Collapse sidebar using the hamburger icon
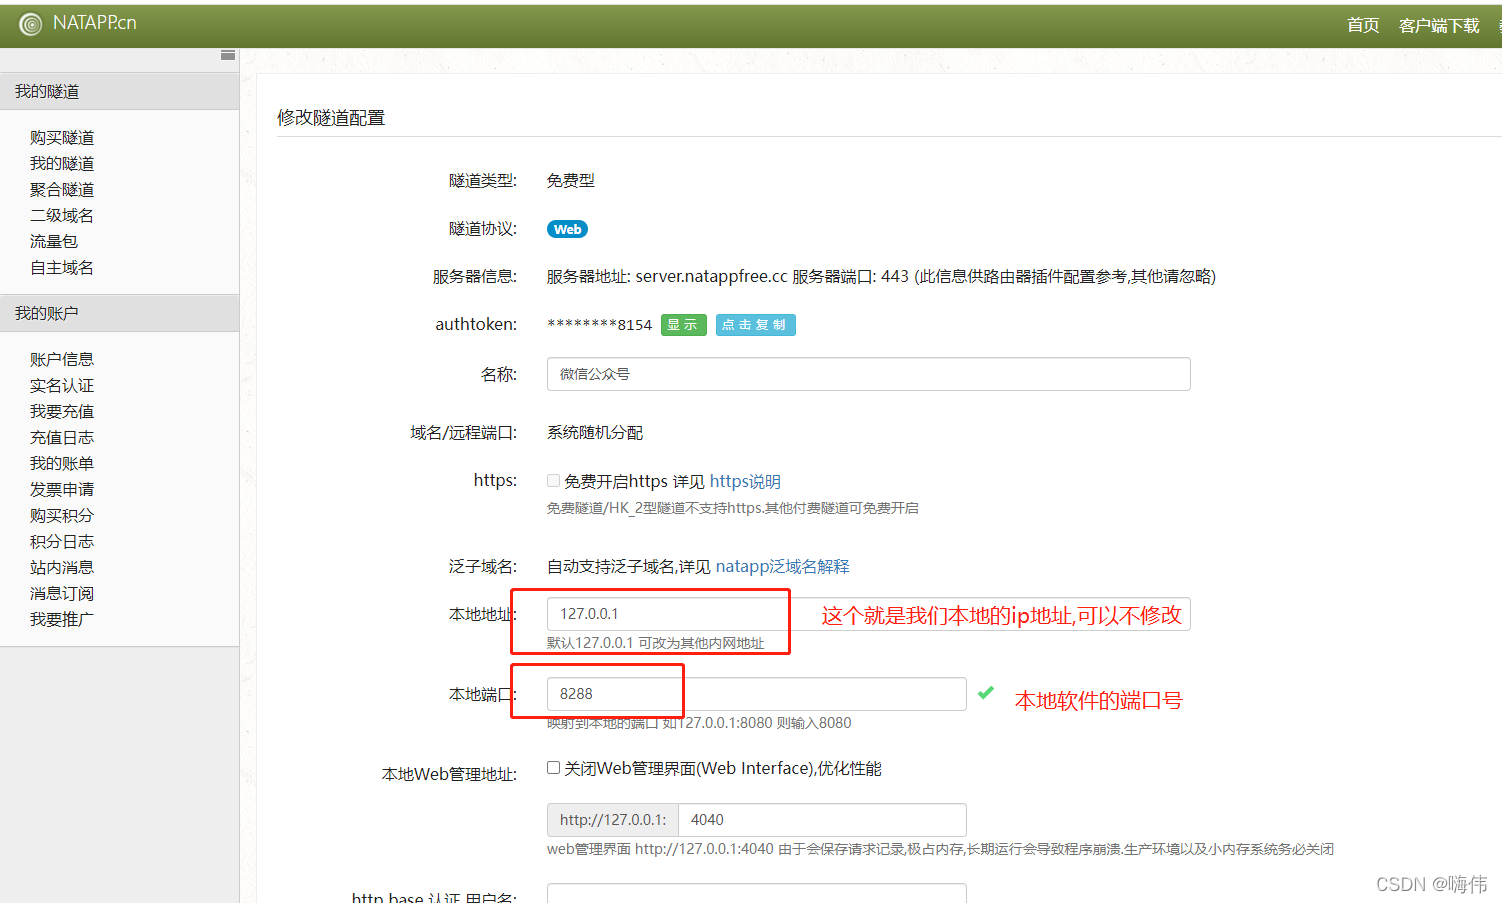 (x=228, y=55)
